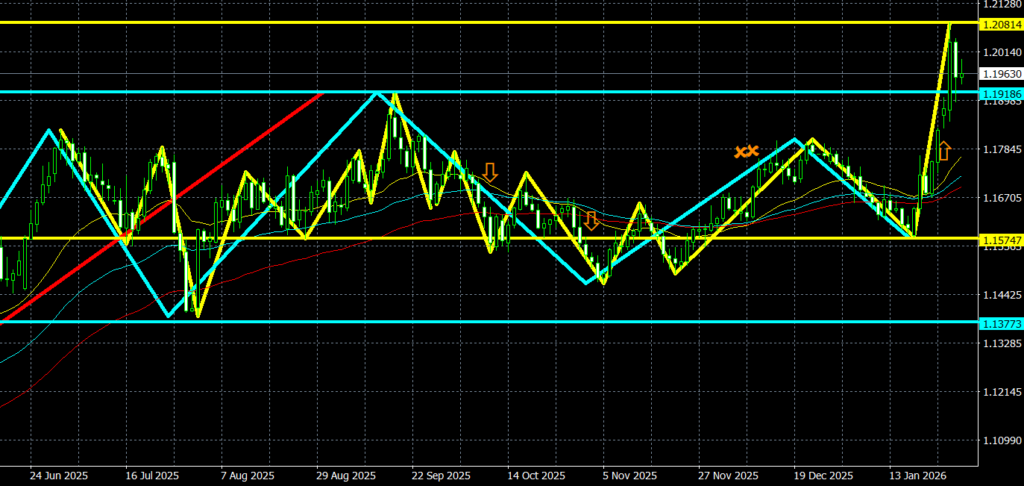This screenshot has width=1024, height=486.
Task: Click the 1.12145 price axis value
Action: point(1000,392)
